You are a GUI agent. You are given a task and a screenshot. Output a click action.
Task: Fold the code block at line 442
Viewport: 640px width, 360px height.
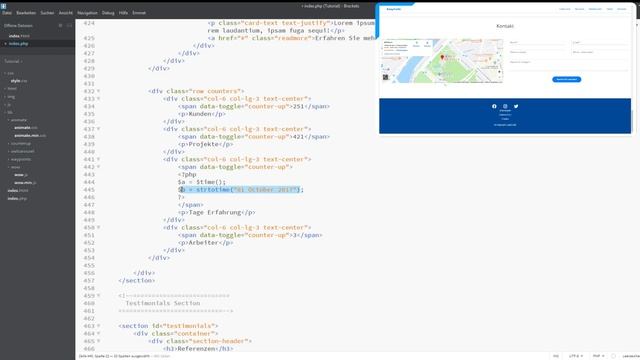(98, 167)
